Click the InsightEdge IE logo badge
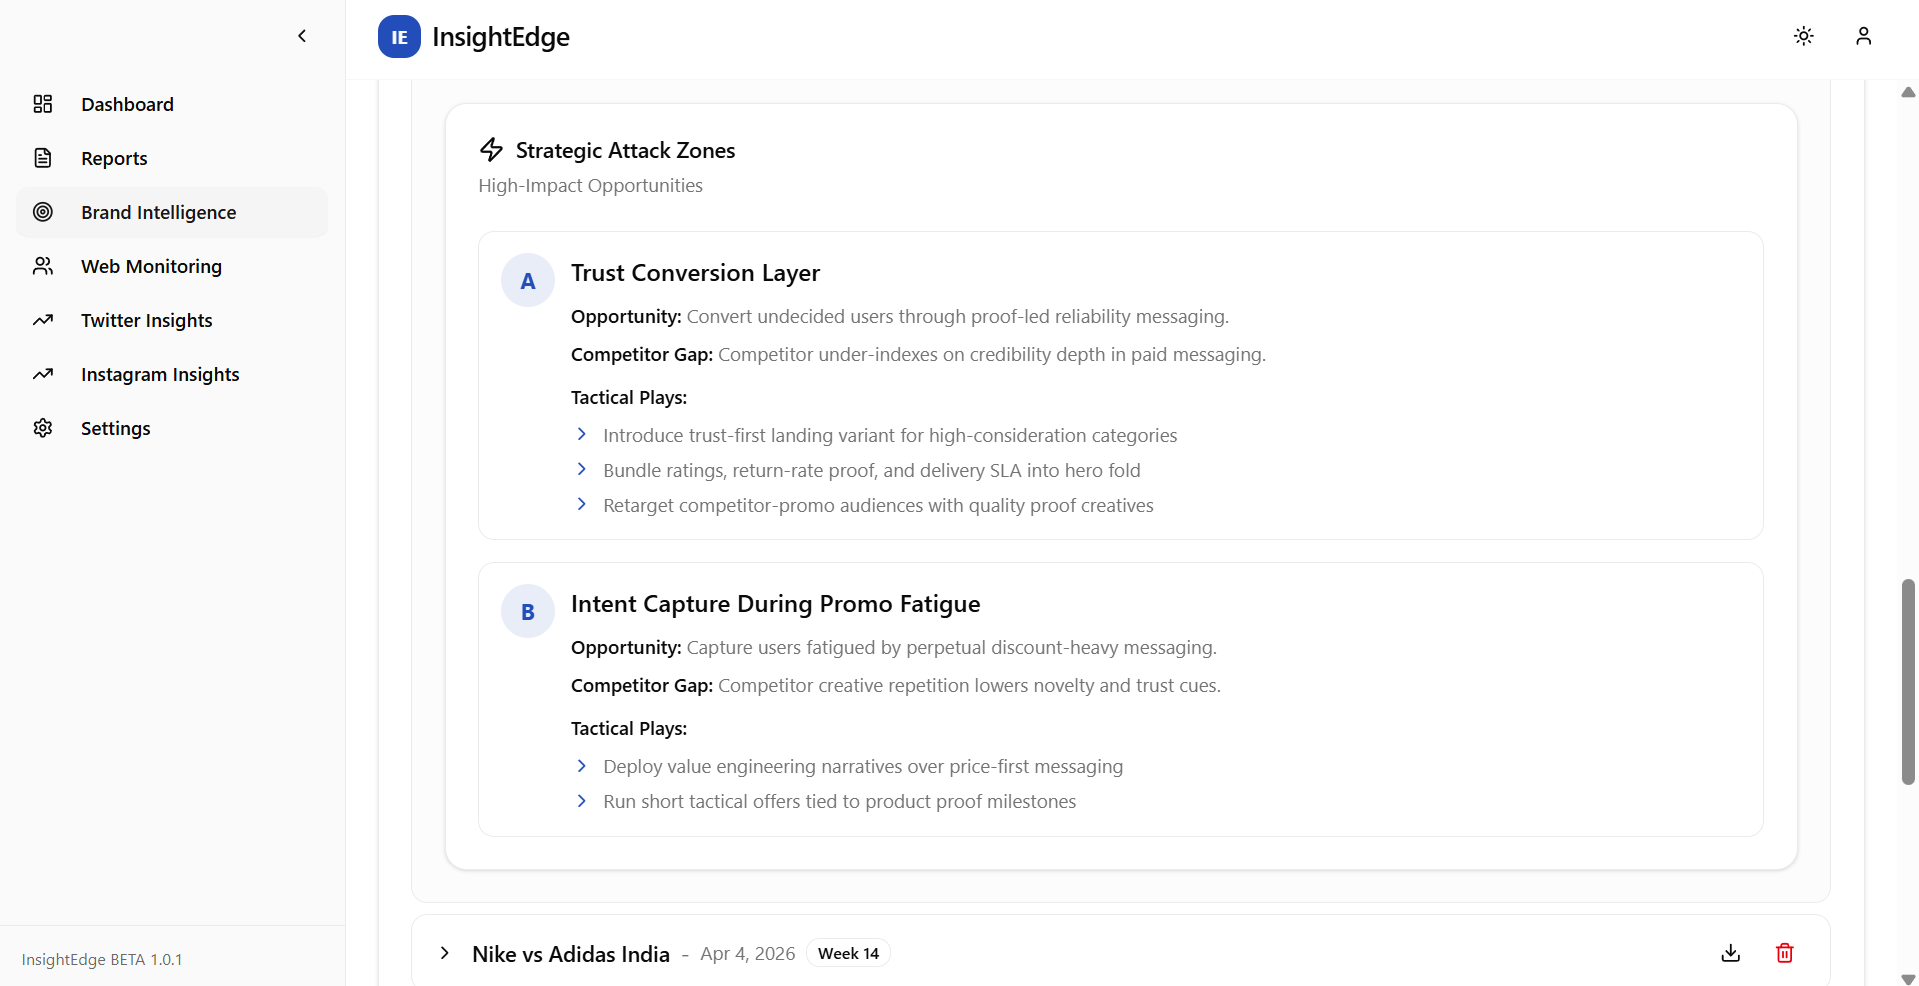Viewport: 1919px width, 986px height. coord(398,37)
